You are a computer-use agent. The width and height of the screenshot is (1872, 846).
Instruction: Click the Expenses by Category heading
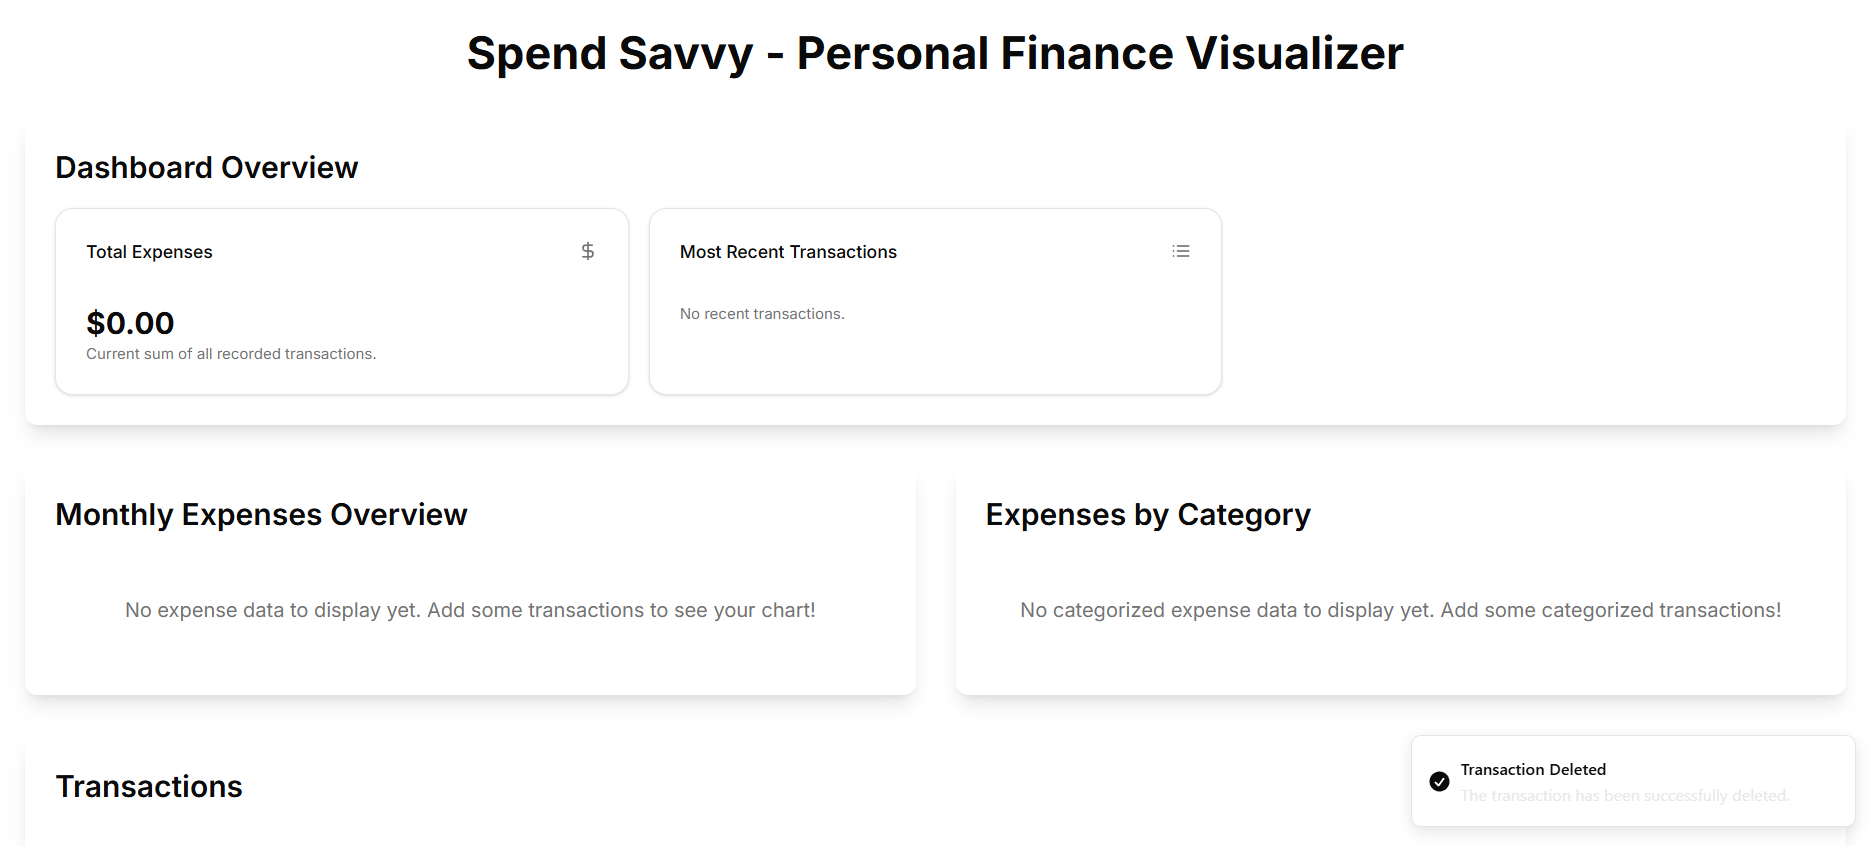click(x=1148, y=514)
